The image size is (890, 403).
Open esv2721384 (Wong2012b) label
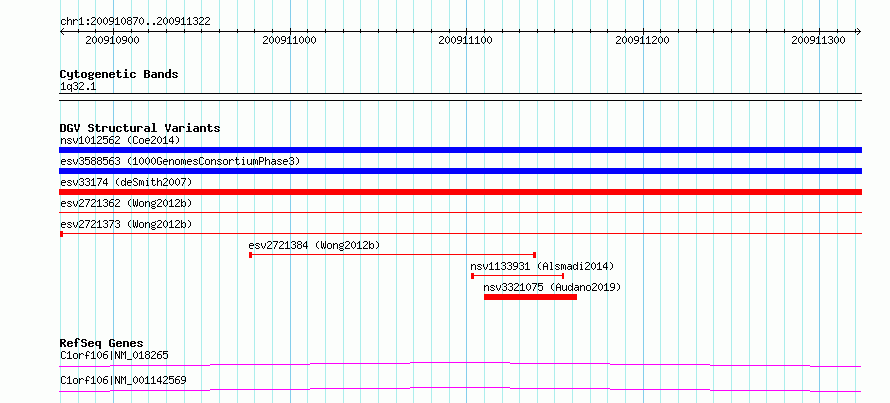tap(314, 245)
